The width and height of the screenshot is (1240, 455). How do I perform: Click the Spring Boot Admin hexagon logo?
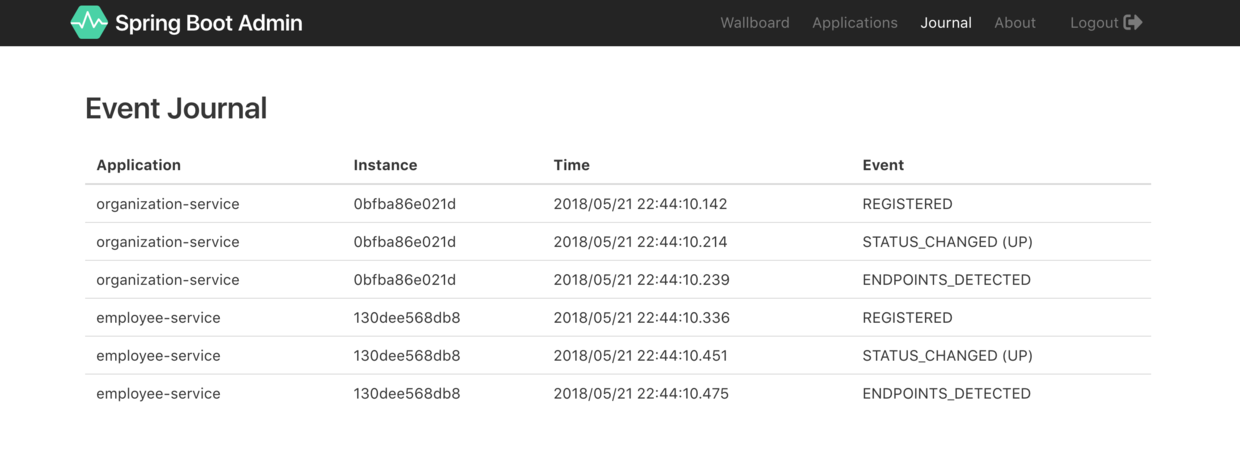pos(89,22)
